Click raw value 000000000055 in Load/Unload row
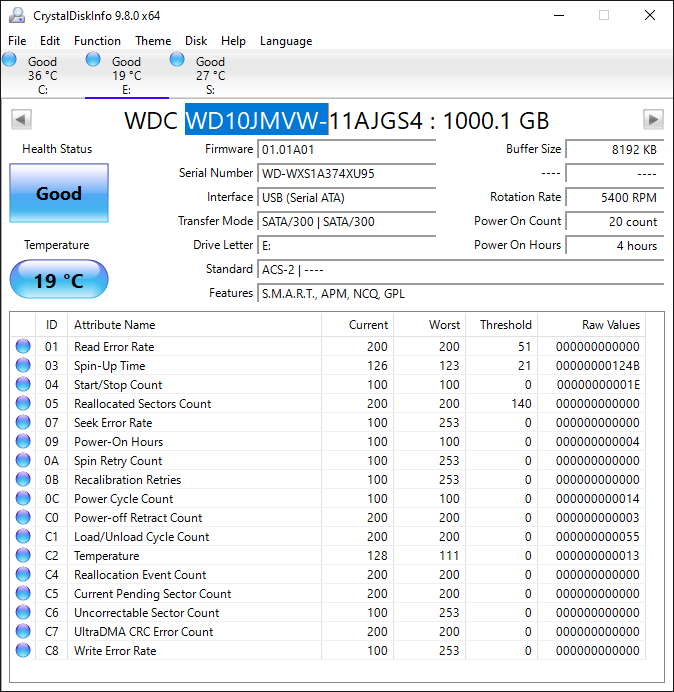 (x=598, y=537)
